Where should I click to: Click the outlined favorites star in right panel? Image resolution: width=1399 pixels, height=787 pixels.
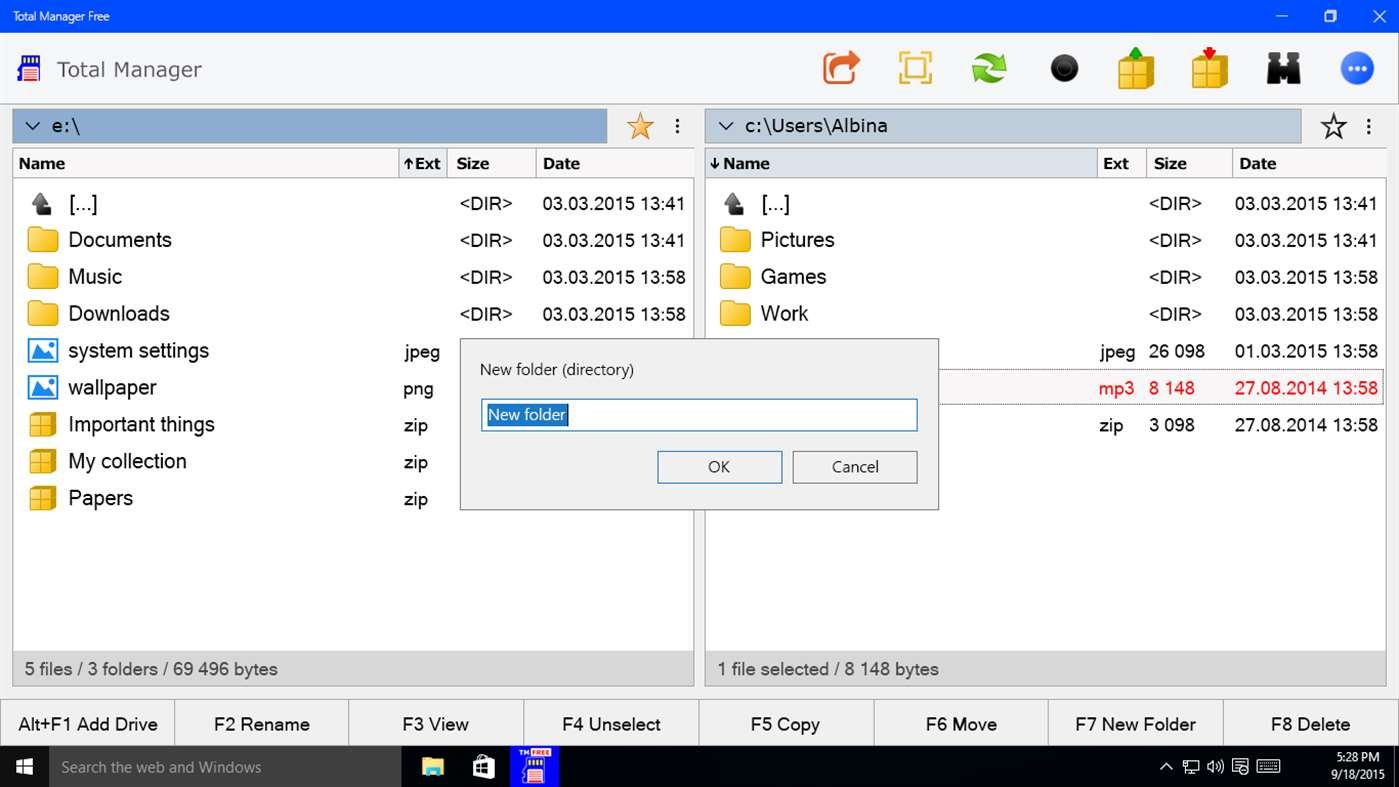tap(1333, 126)
